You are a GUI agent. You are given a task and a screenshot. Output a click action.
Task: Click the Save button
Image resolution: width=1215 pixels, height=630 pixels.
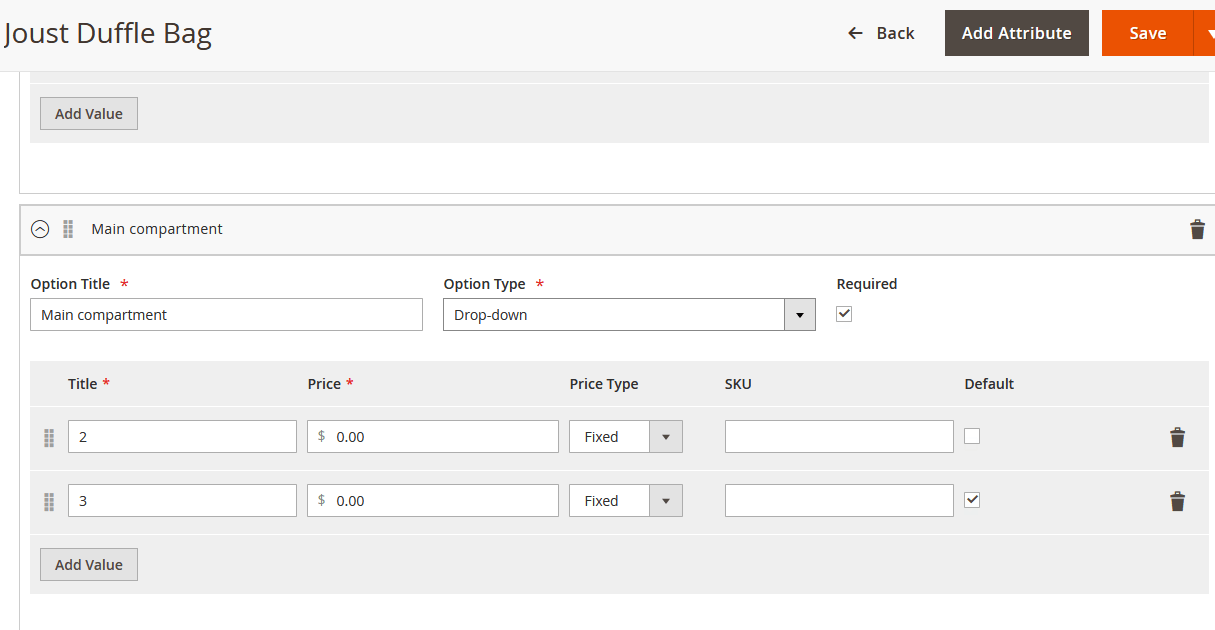coord(1147,32)
